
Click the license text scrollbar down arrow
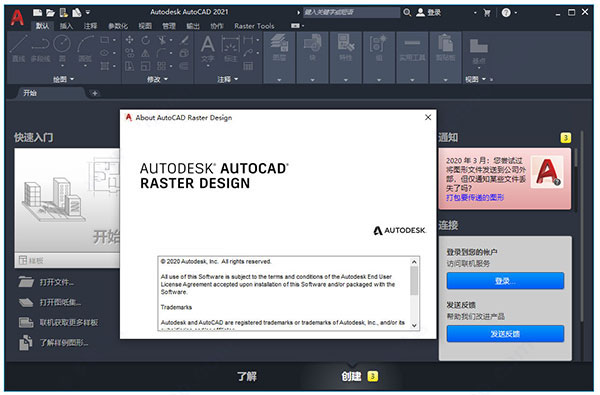click(414, 325)
